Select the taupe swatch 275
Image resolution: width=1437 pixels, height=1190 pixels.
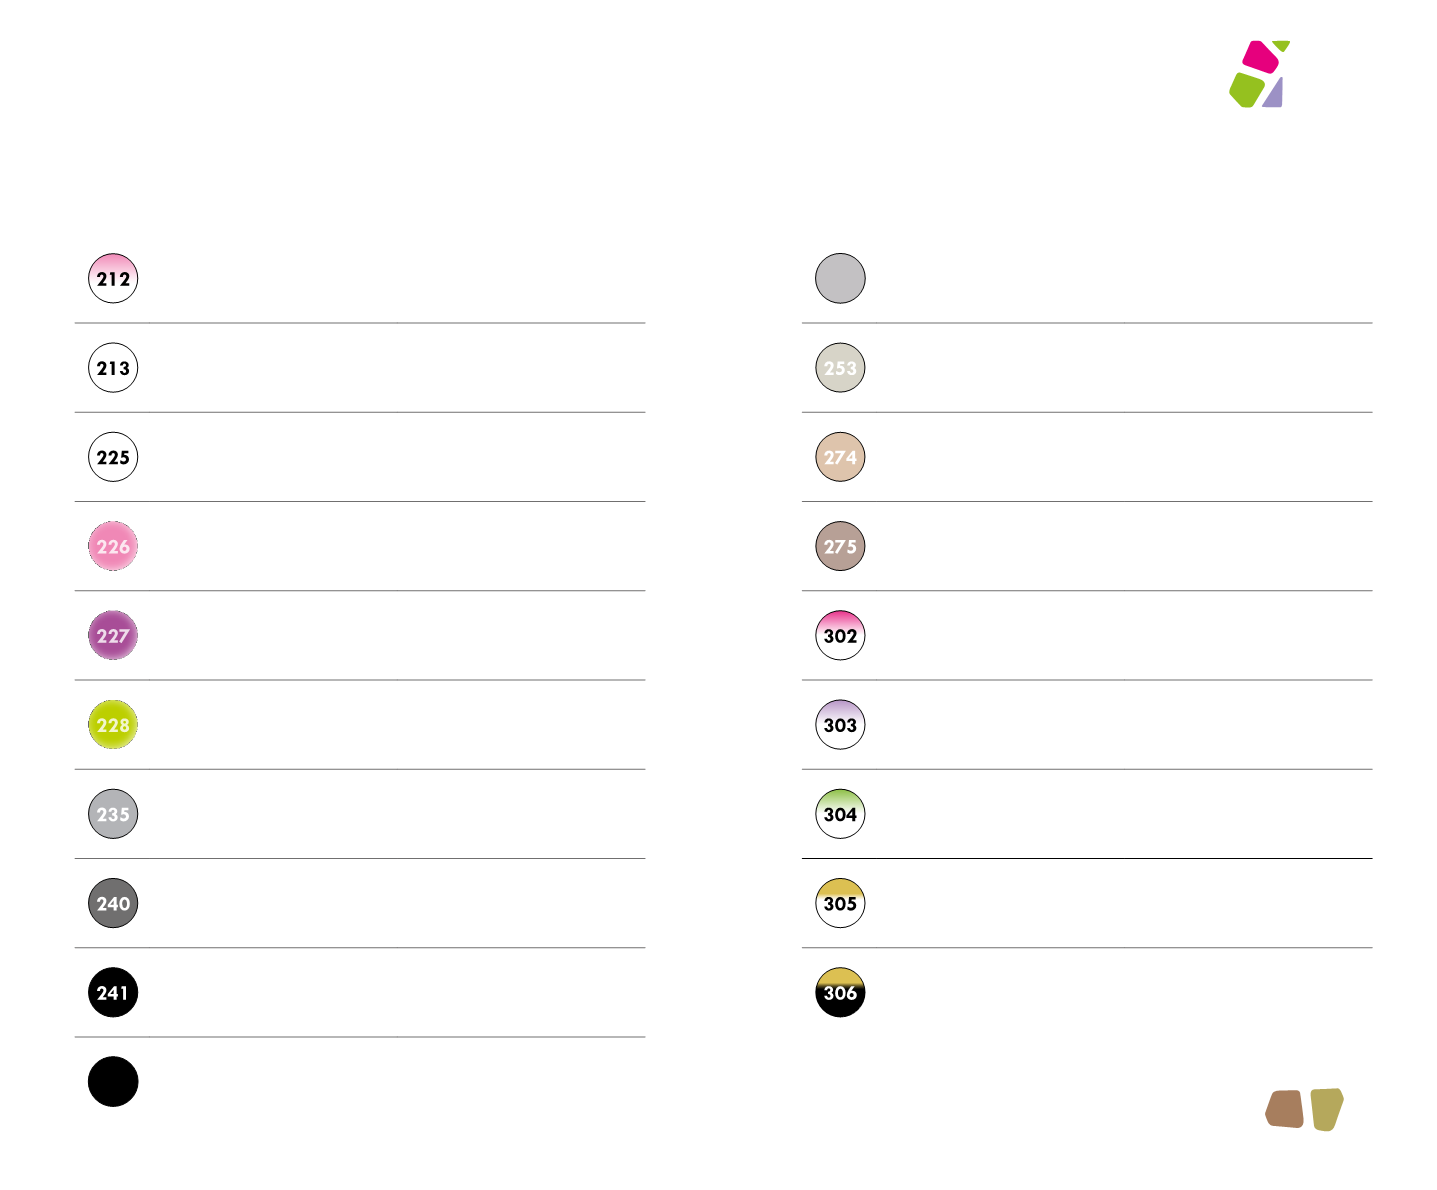[840, 546]
